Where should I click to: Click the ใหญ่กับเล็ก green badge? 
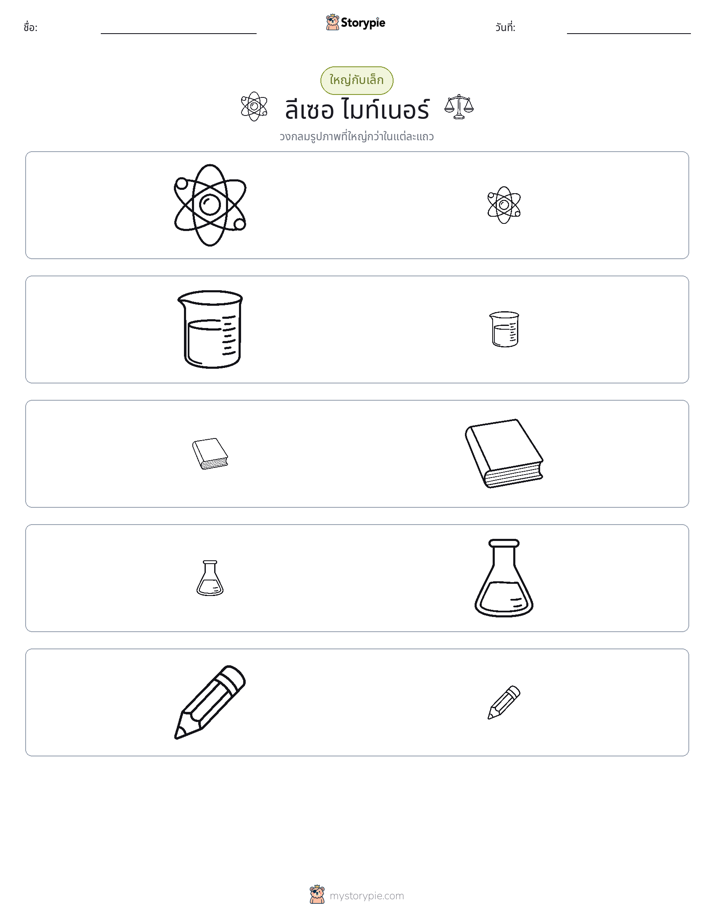pyautogui.click(x=356, y=80)
